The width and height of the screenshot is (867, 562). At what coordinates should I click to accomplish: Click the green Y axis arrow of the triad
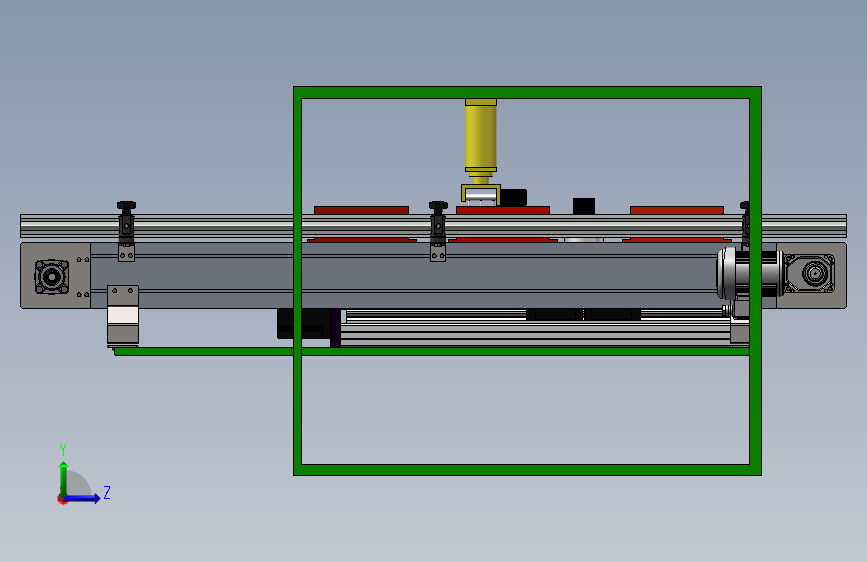pos(64,478)
